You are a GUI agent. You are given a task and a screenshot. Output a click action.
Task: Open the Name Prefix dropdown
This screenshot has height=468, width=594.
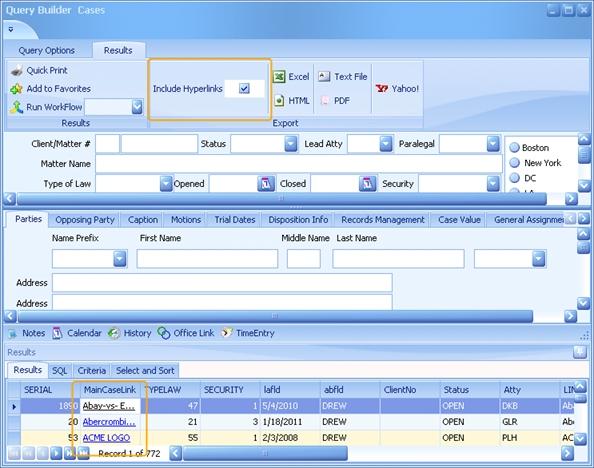pyautogui.click(x=120, y=259)
